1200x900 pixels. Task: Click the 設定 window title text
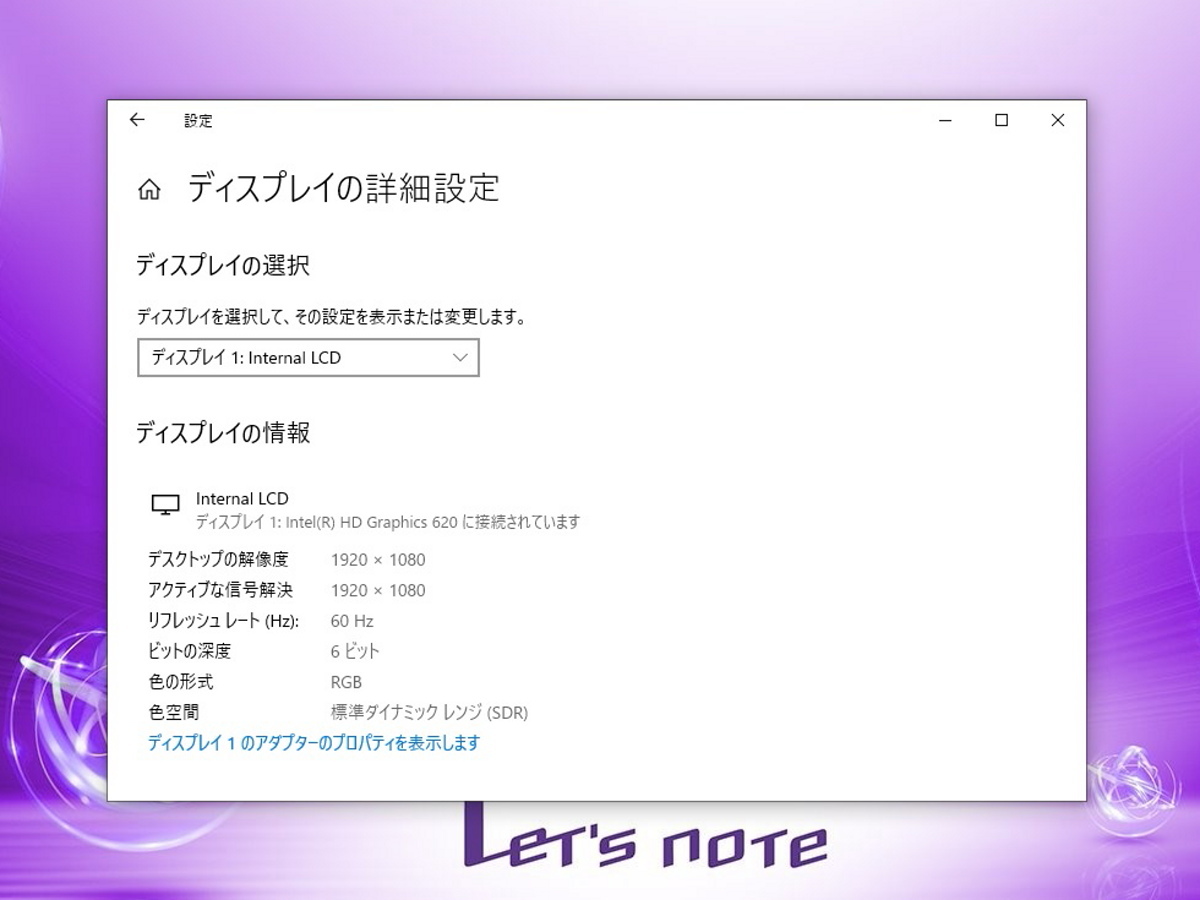pyautogui.click(x=198, y=121)
